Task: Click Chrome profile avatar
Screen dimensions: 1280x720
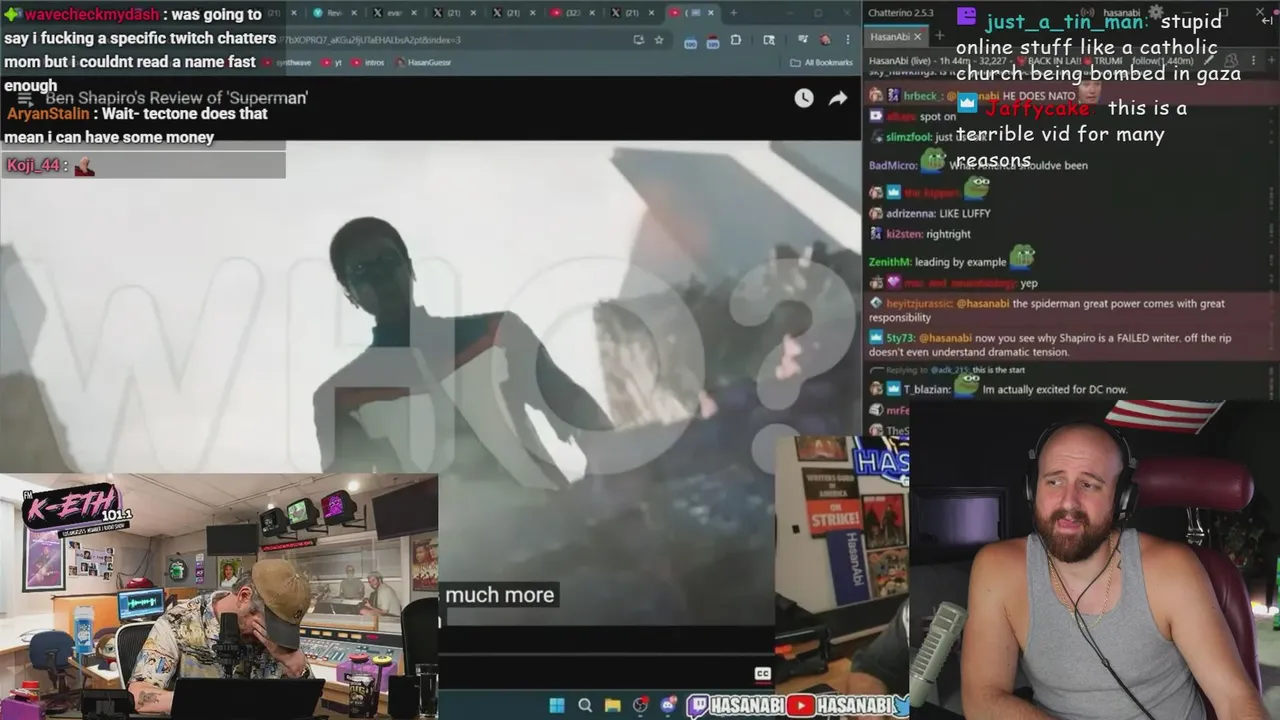Action: [x=825, y=40]
